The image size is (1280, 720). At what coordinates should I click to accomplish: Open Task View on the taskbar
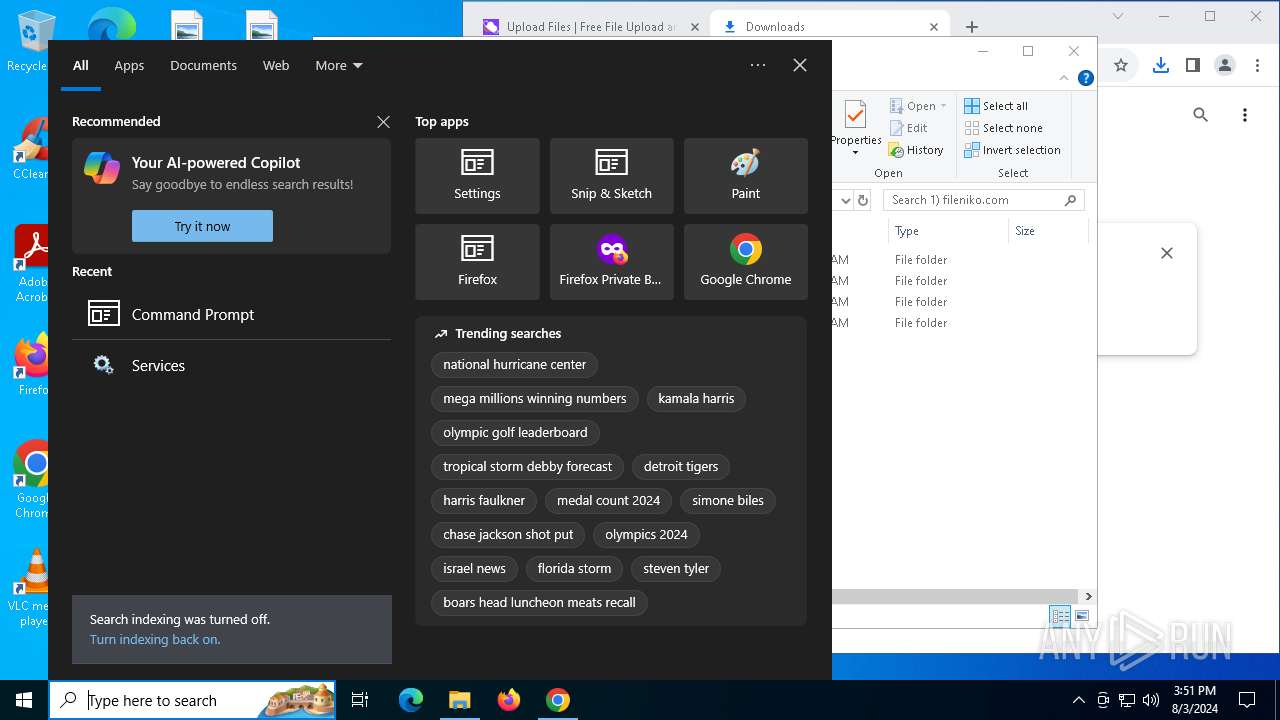(360, 700)
